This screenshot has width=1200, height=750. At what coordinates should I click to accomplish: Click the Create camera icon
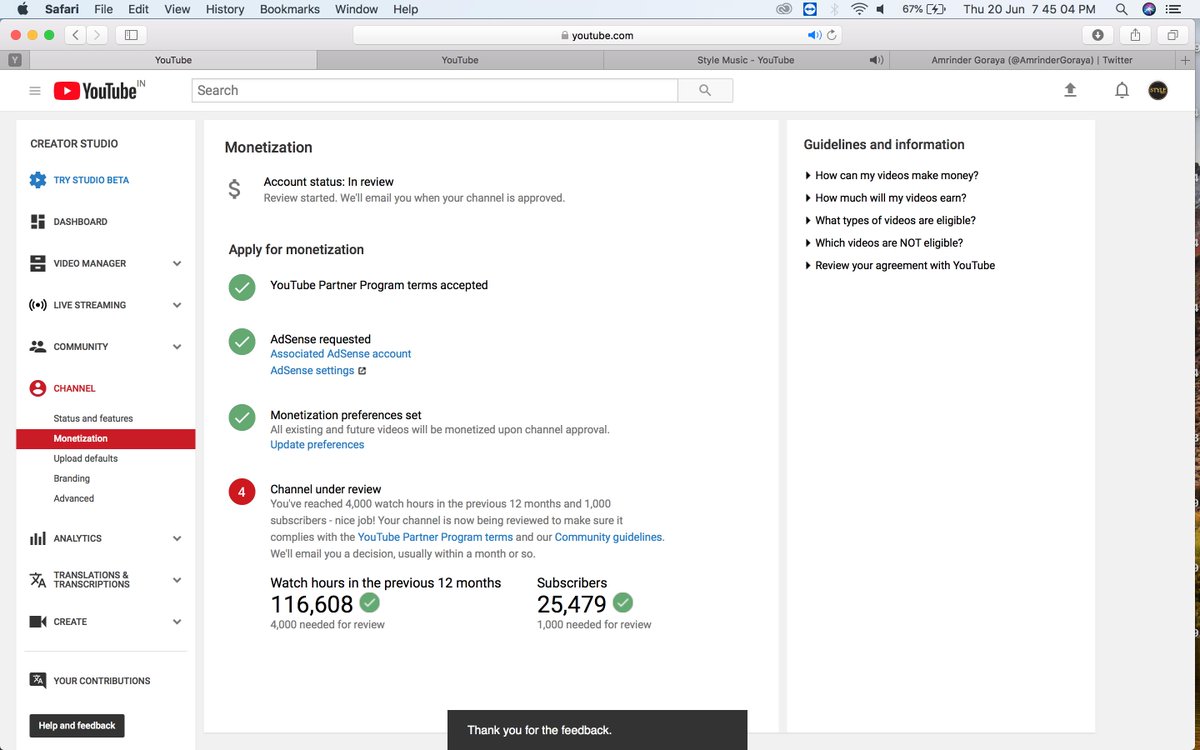[38, 622]
